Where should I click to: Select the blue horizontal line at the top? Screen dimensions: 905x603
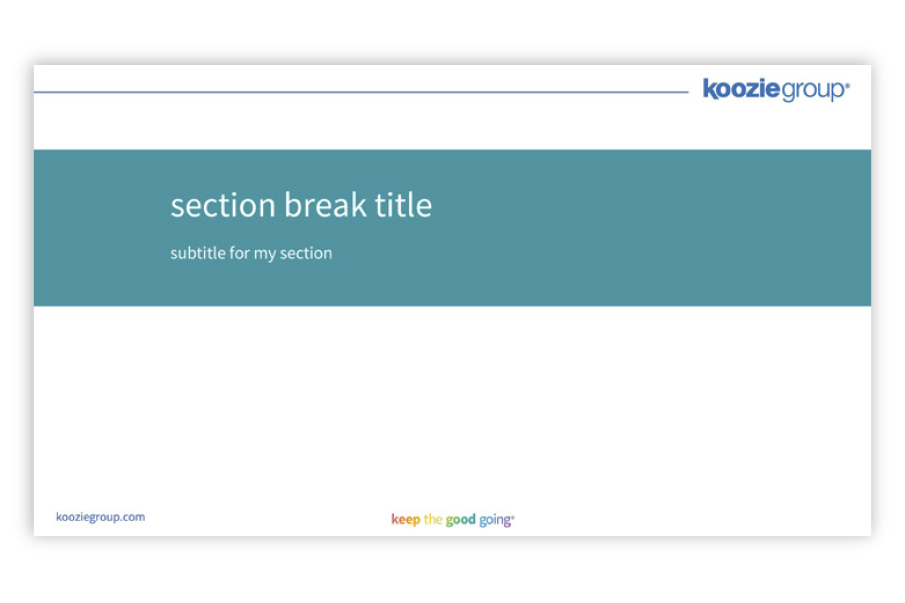click(x=360, y=92)
